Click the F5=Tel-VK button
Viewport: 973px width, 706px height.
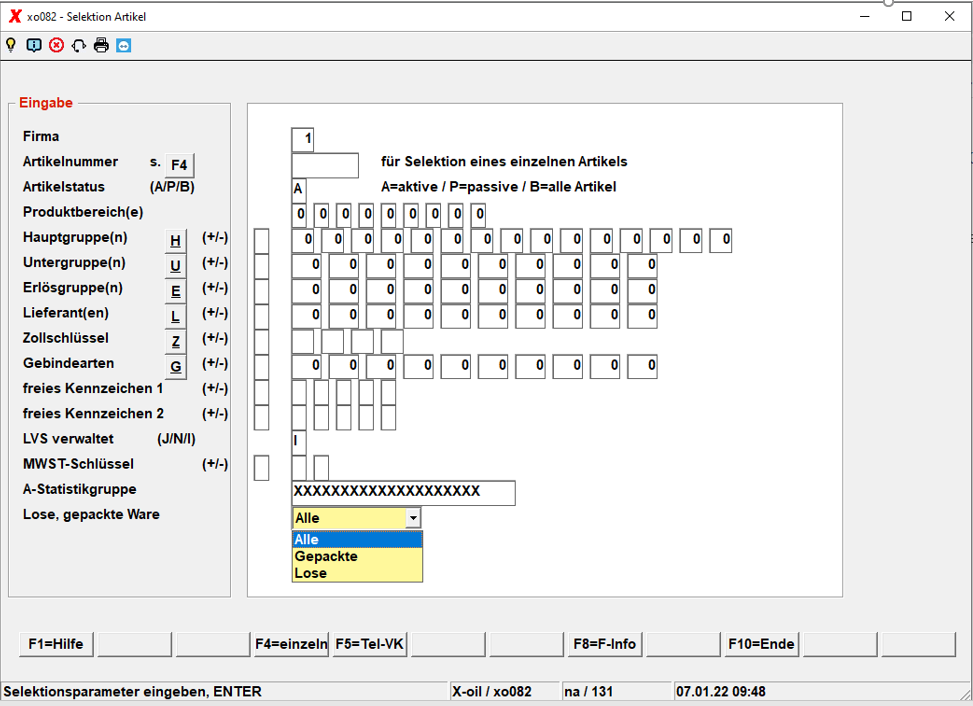coord(369,644)
